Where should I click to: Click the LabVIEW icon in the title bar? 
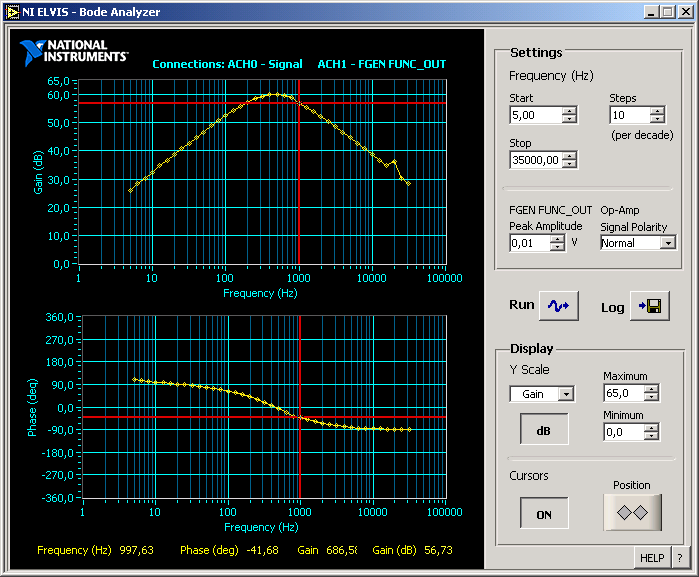[x=12, y=12]
